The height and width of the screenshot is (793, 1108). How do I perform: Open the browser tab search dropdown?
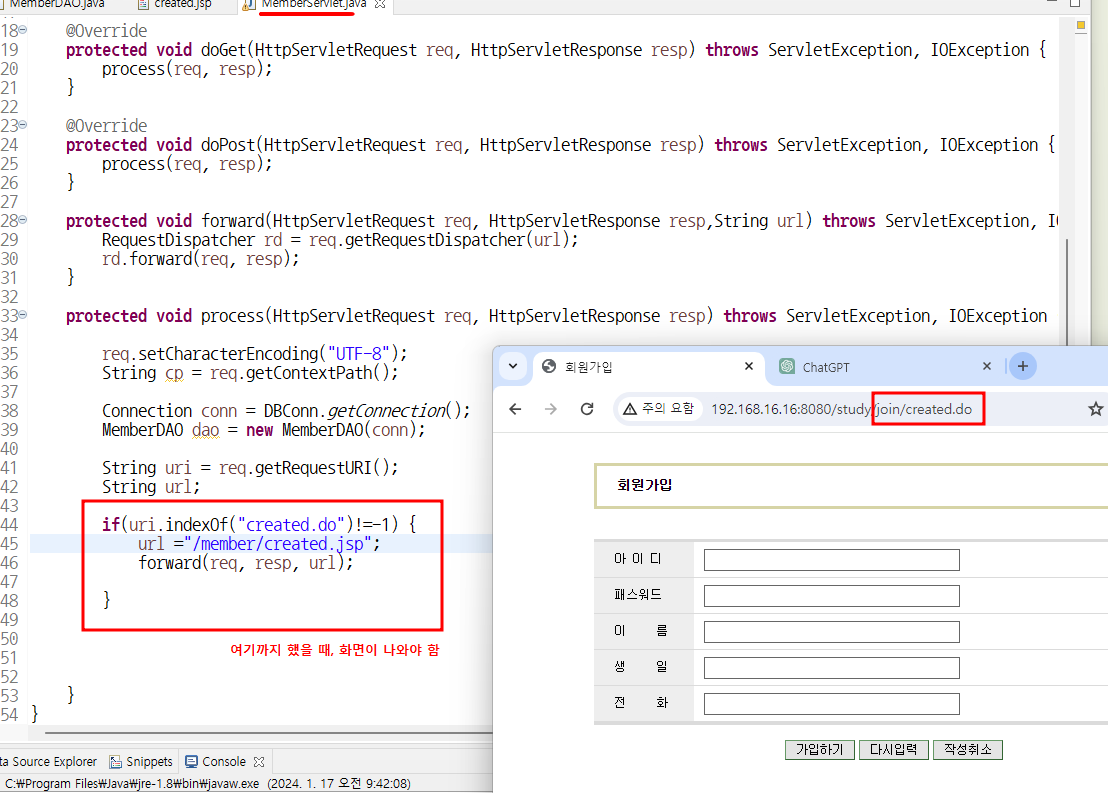(513, 366)
